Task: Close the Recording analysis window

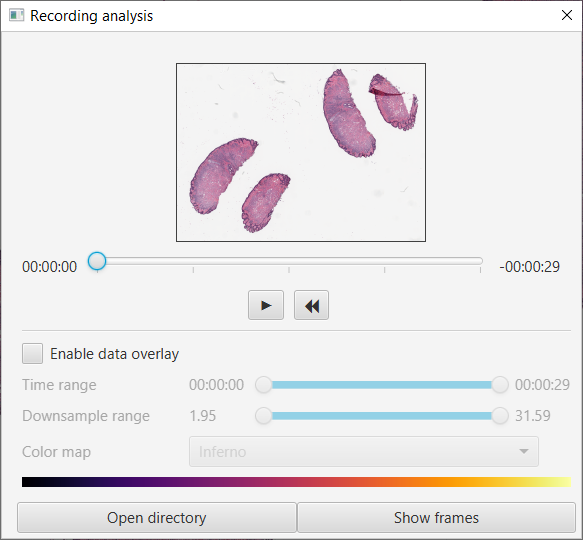Action: [567, 15]
